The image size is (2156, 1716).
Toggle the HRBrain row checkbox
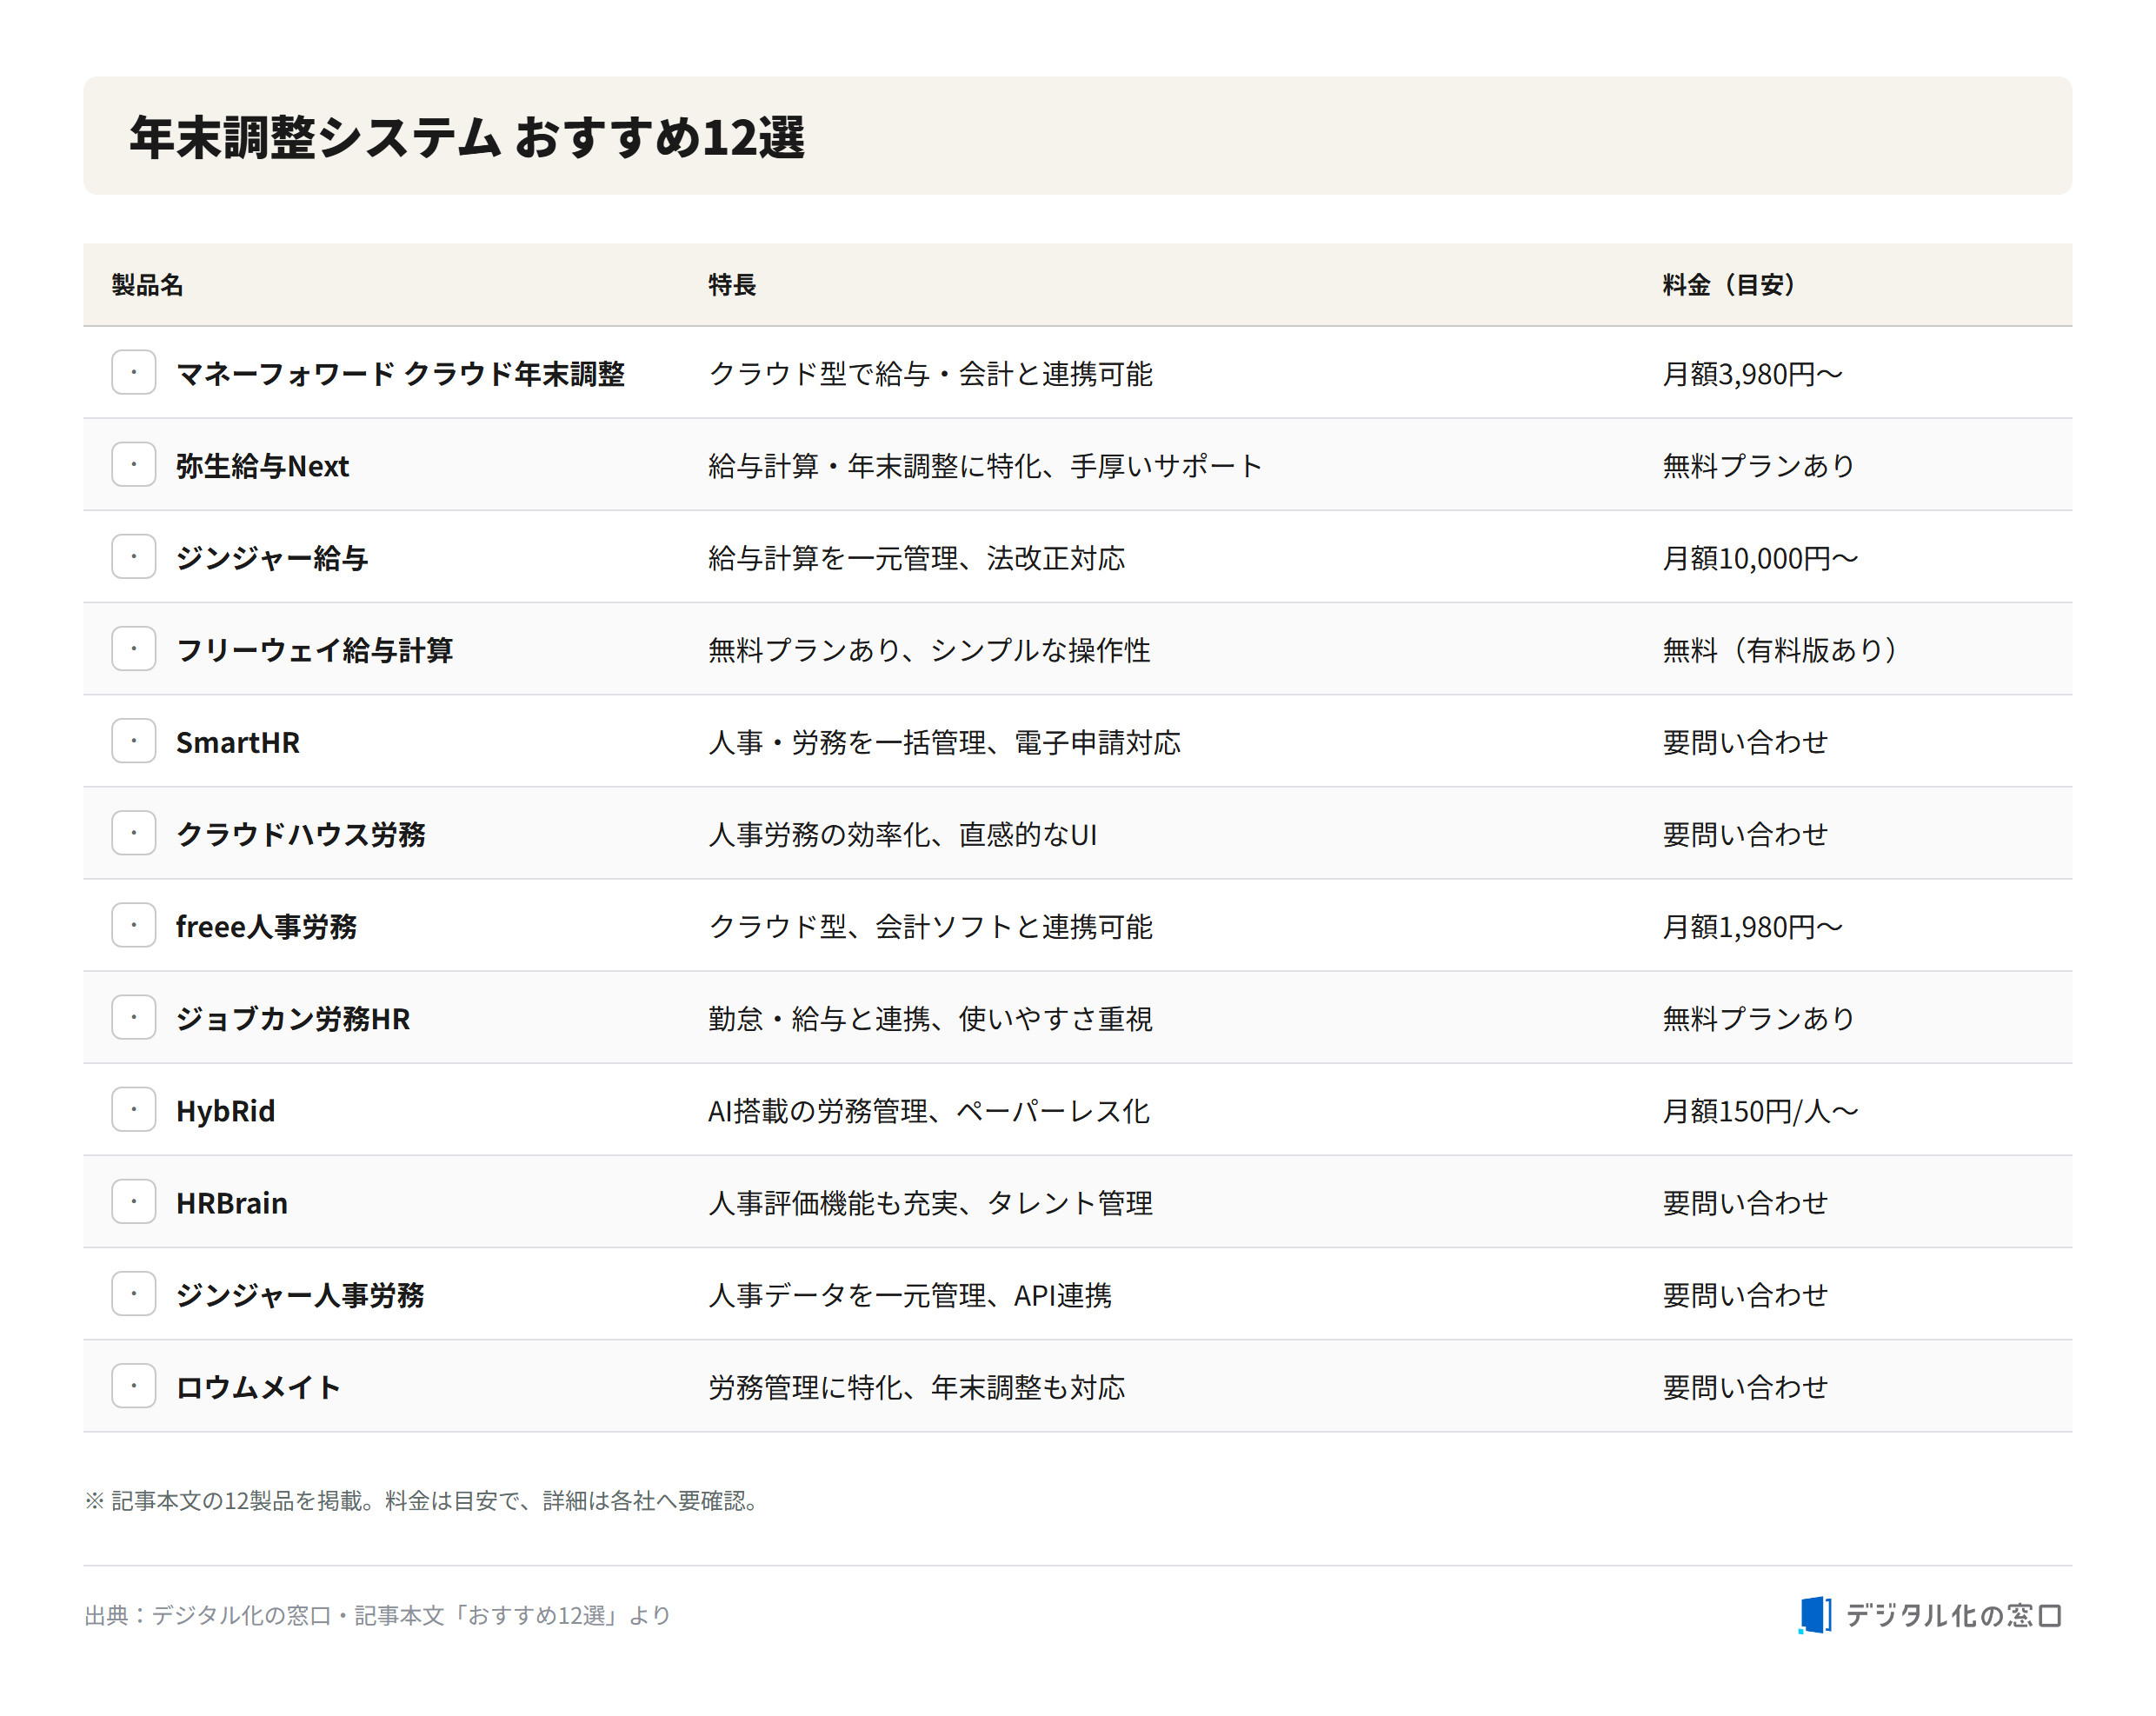tap(134, 1201)
